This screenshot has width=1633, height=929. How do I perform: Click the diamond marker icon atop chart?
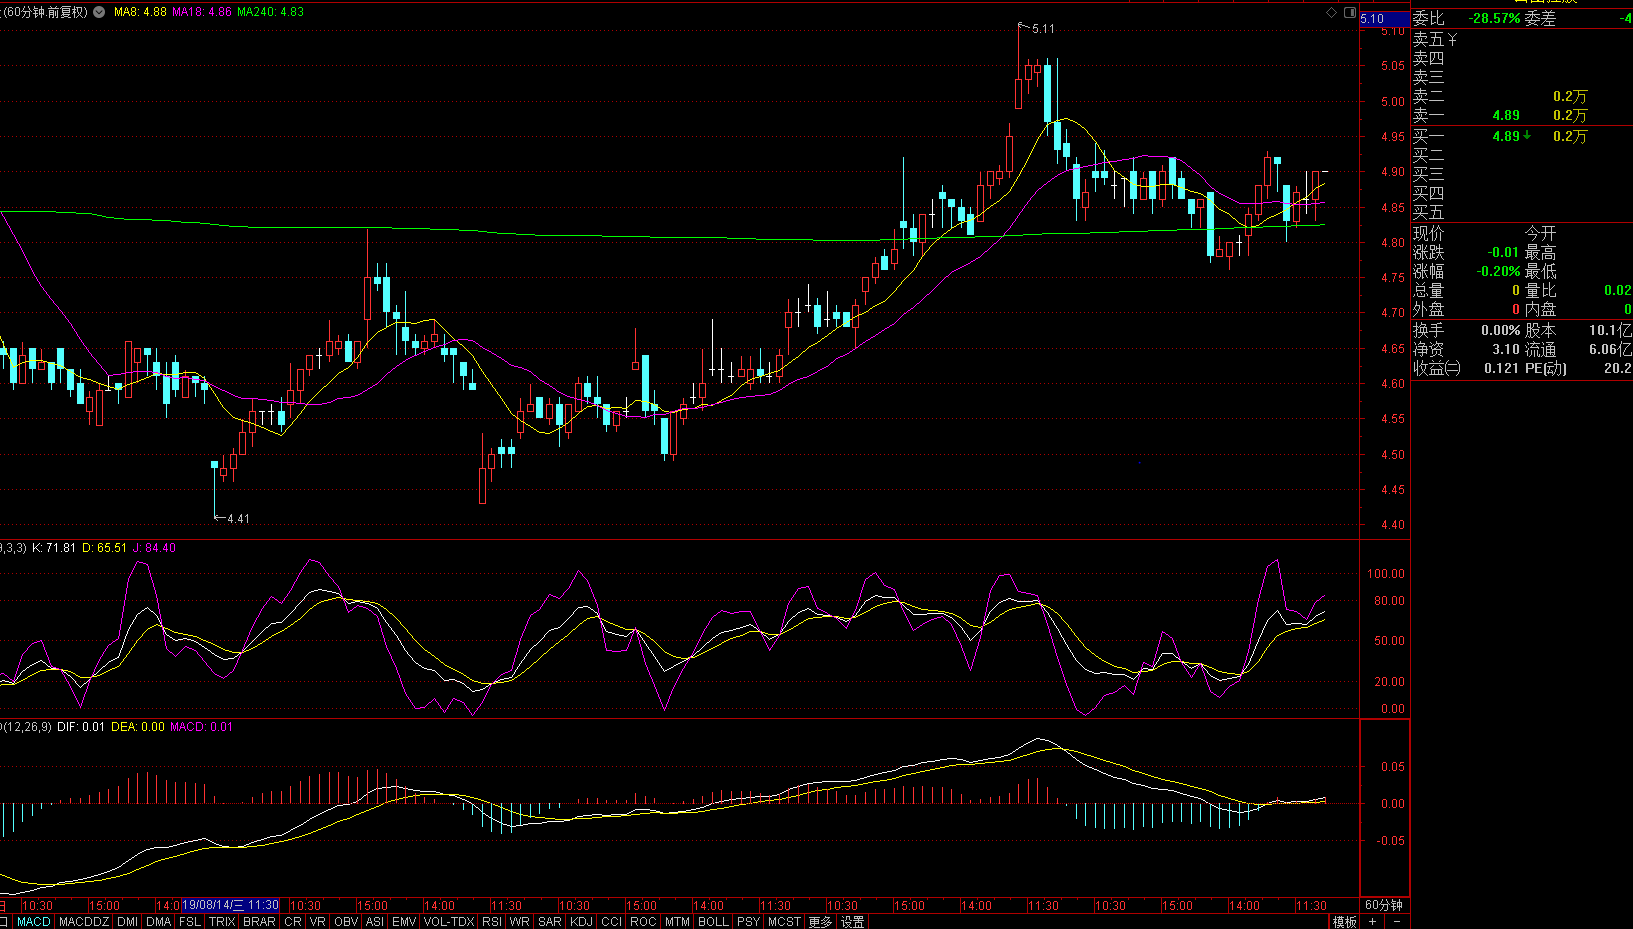1331,12
